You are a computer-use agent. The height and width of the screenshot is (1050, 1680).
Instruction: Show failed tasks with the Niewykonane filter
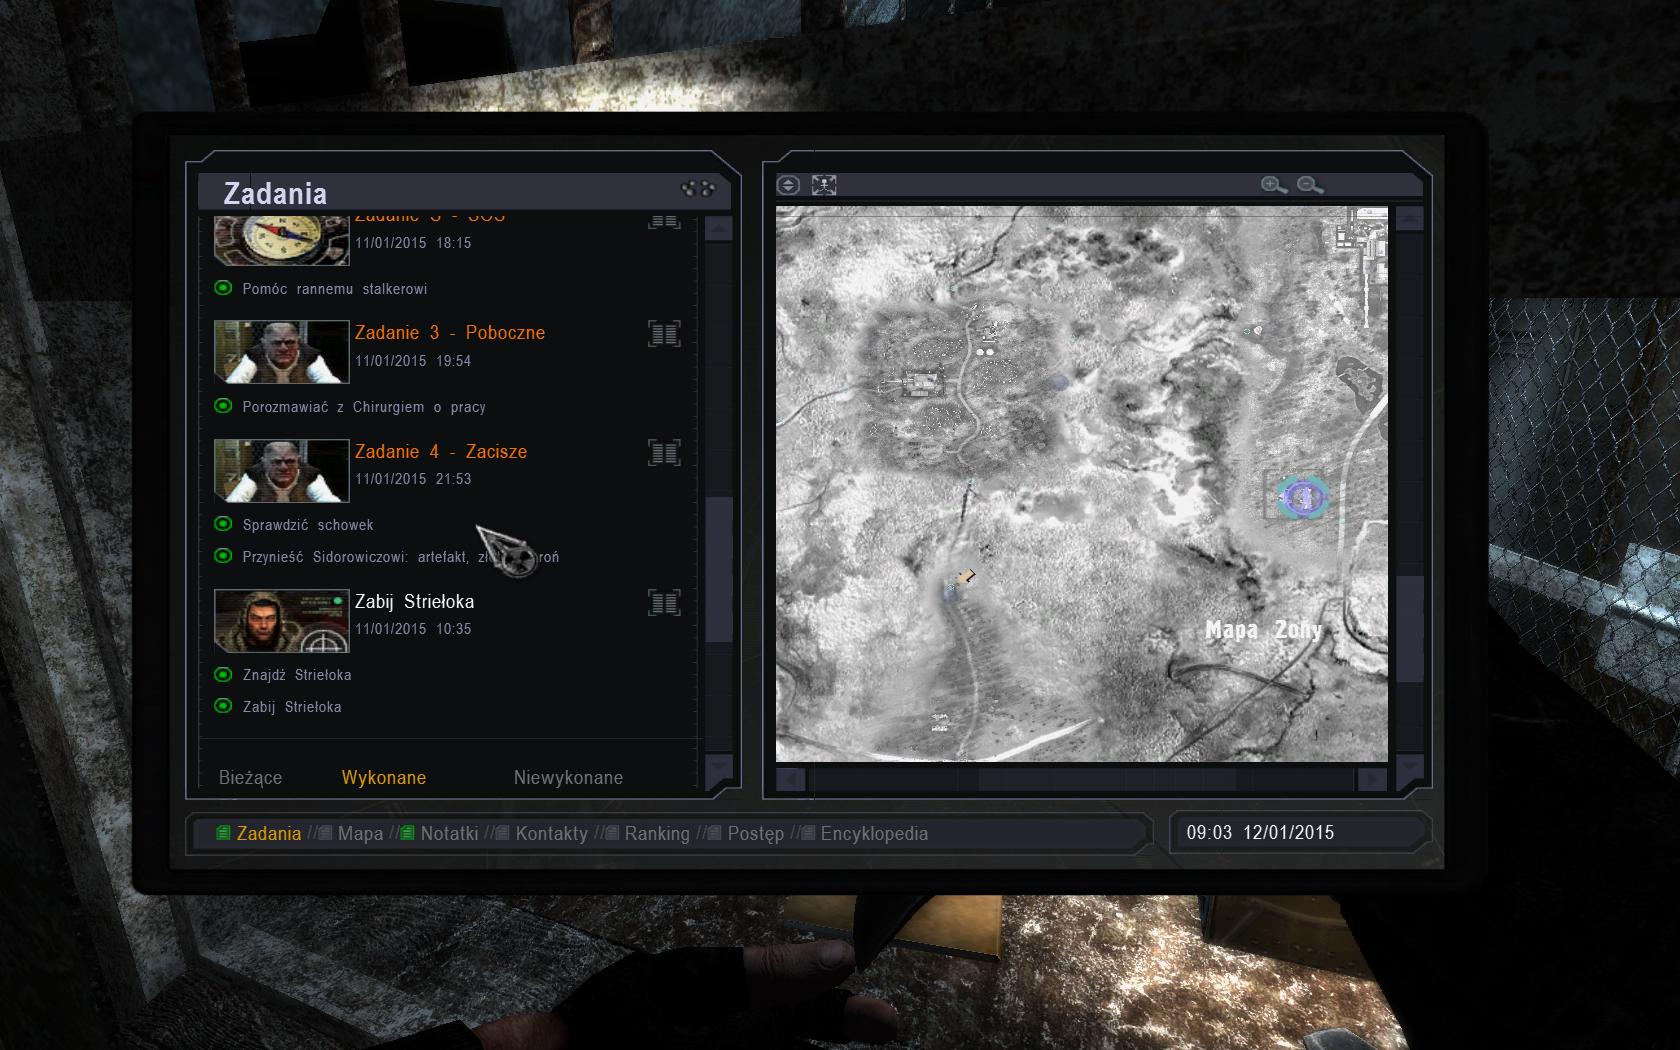click(x=568, y=778)
